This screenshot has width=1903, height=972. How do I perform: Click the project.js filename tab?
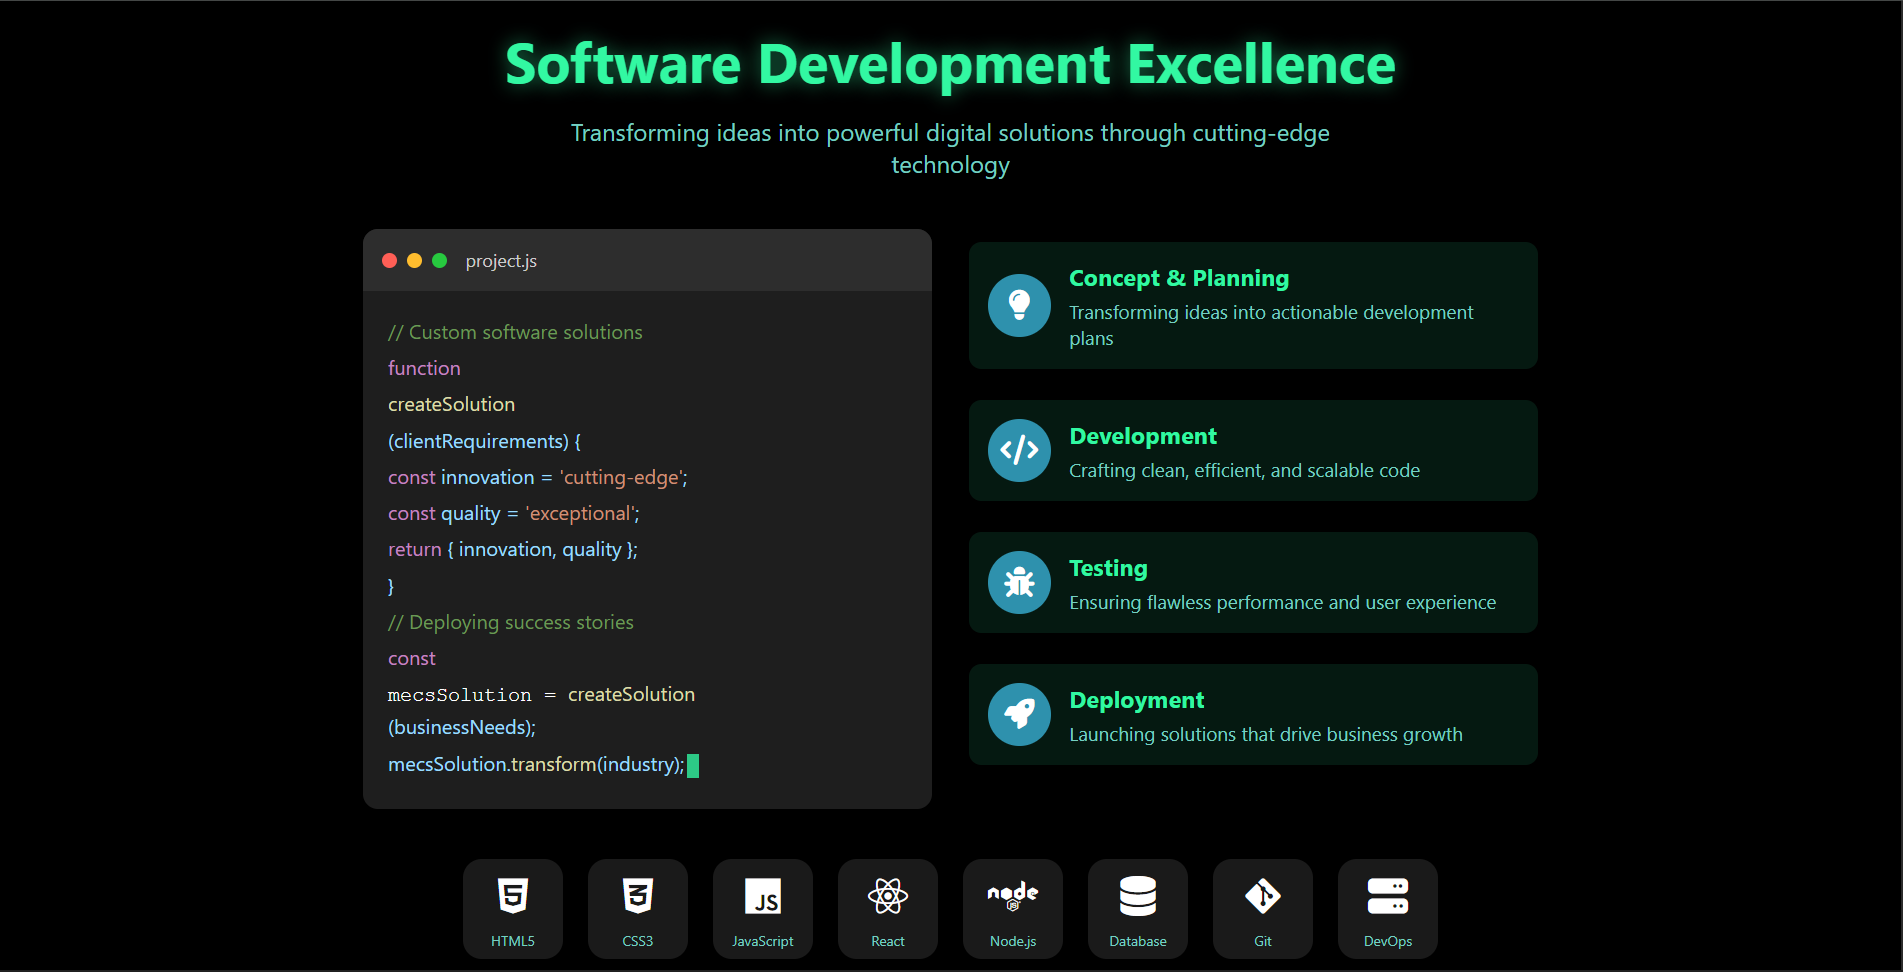click(x=501, y=260)
